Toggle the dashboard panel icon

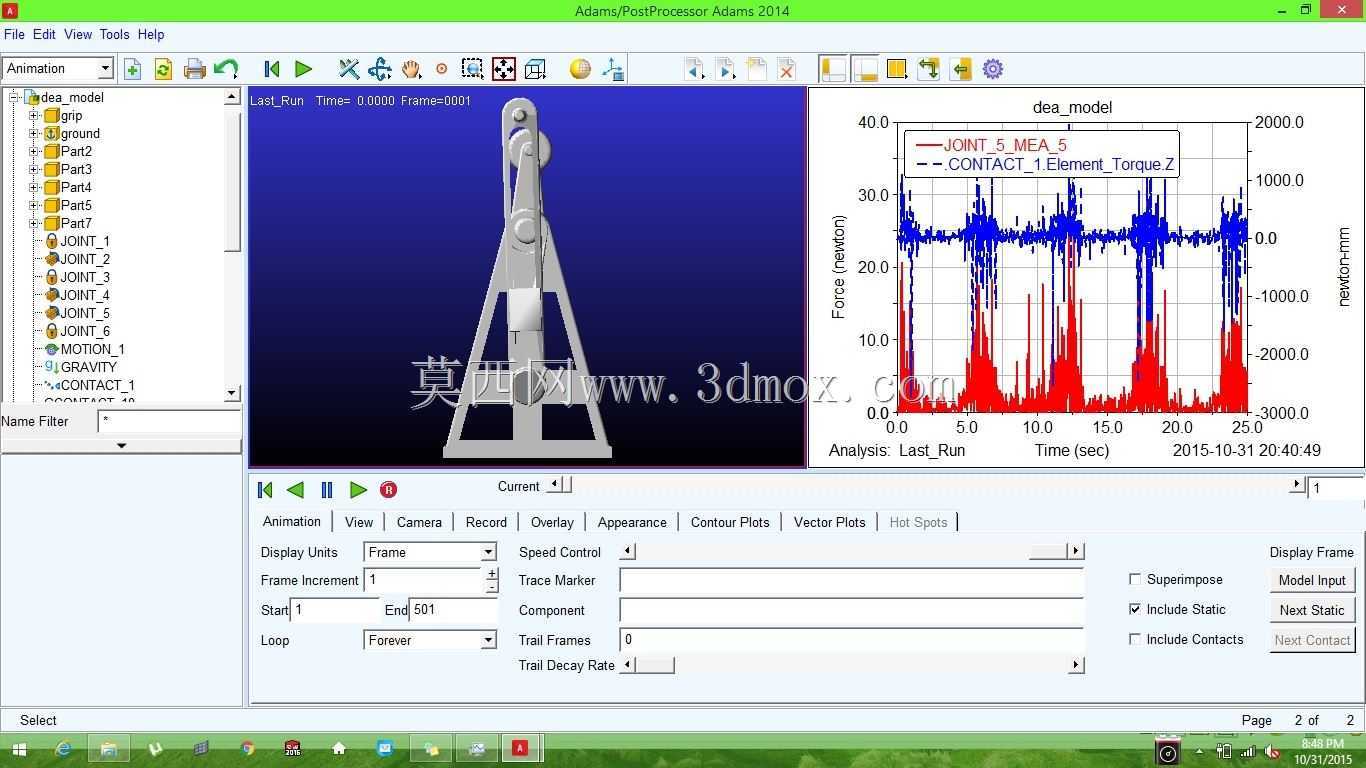point(865,69)
